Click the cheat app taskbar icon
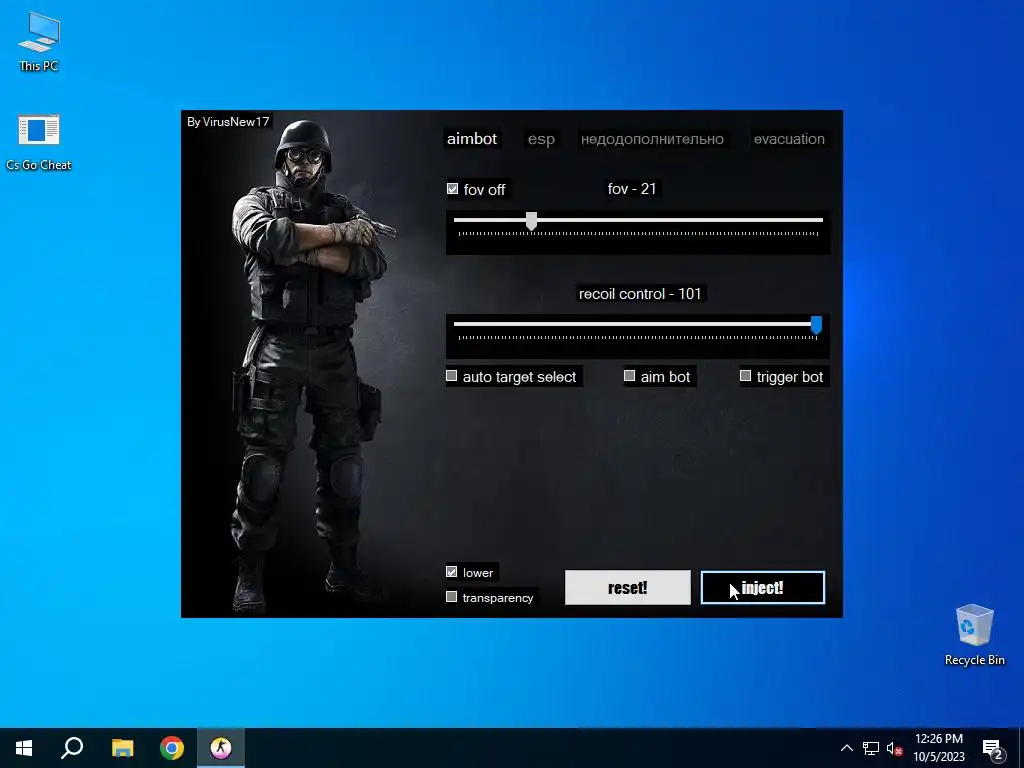Screen dimensions: 1024x768 click(x=221, y=748)
